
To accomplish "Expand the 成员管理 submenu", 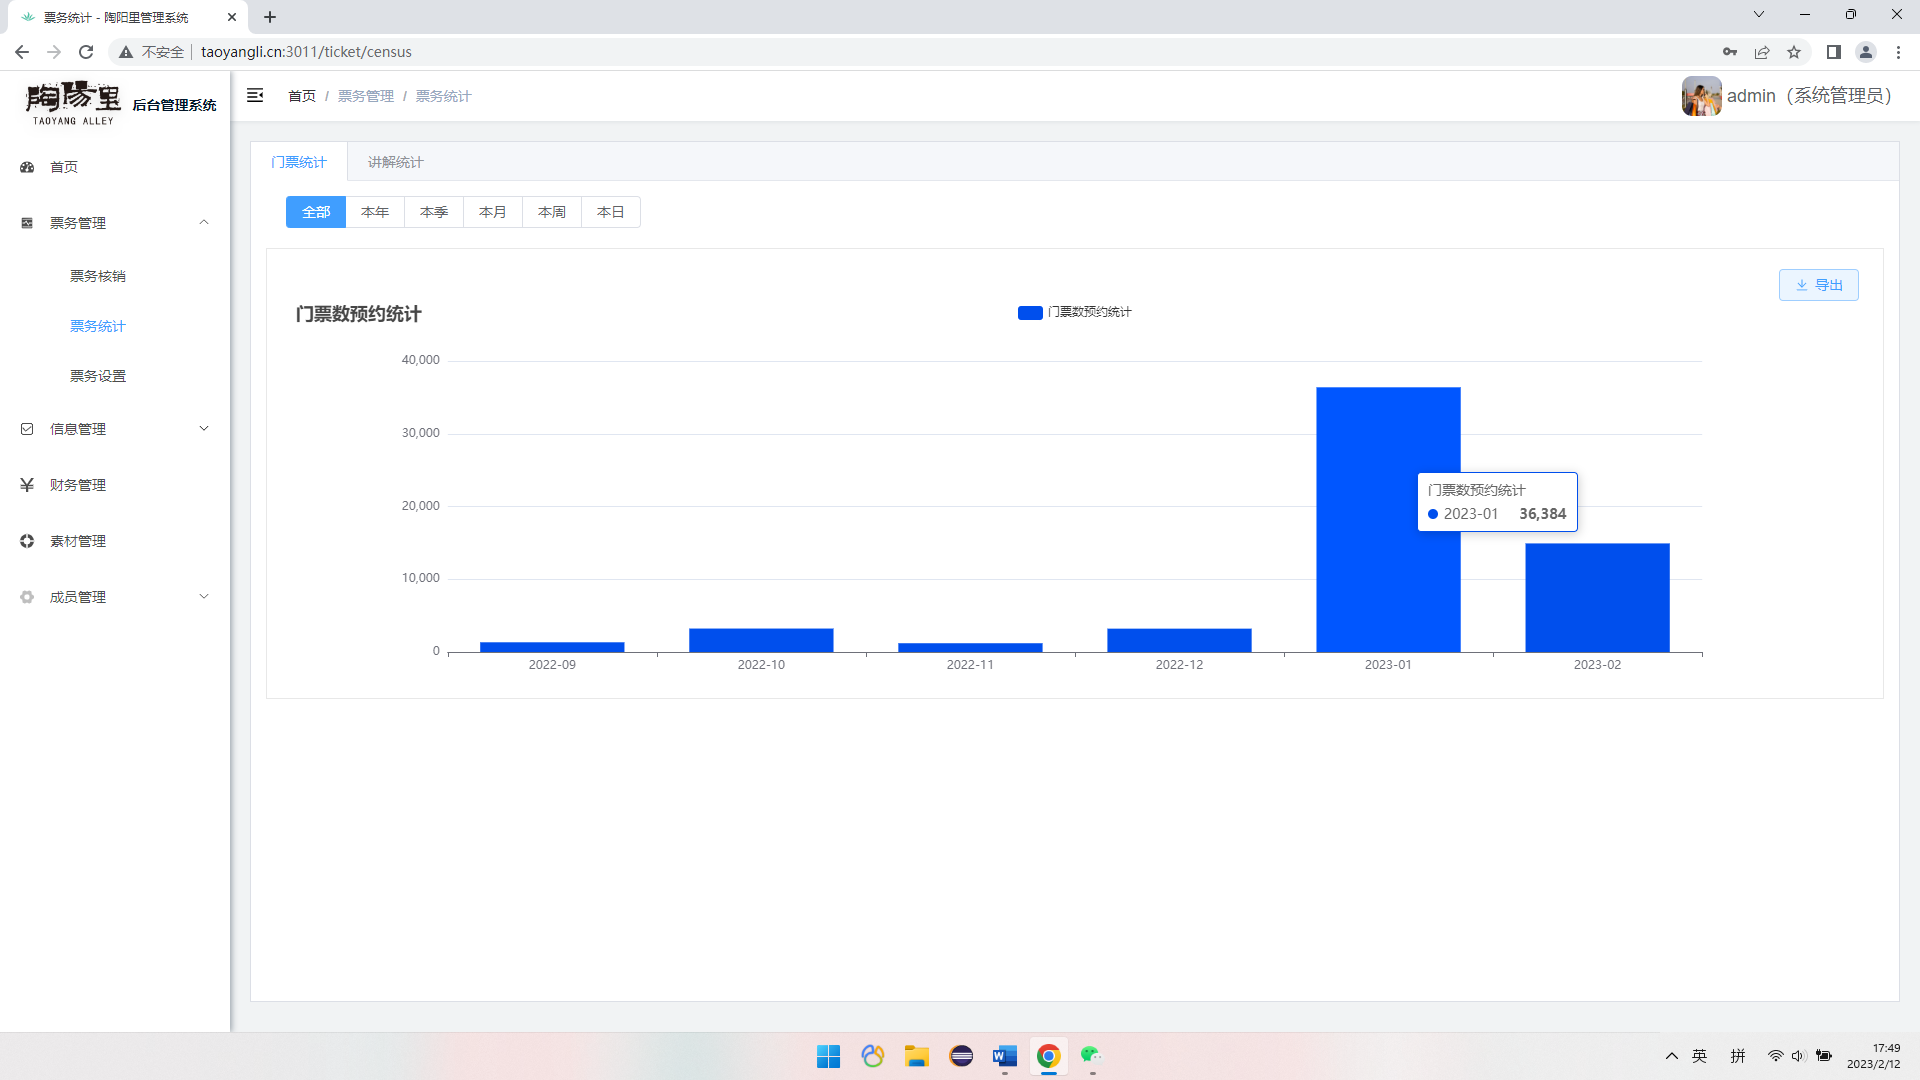I will (x=204, y=597).
